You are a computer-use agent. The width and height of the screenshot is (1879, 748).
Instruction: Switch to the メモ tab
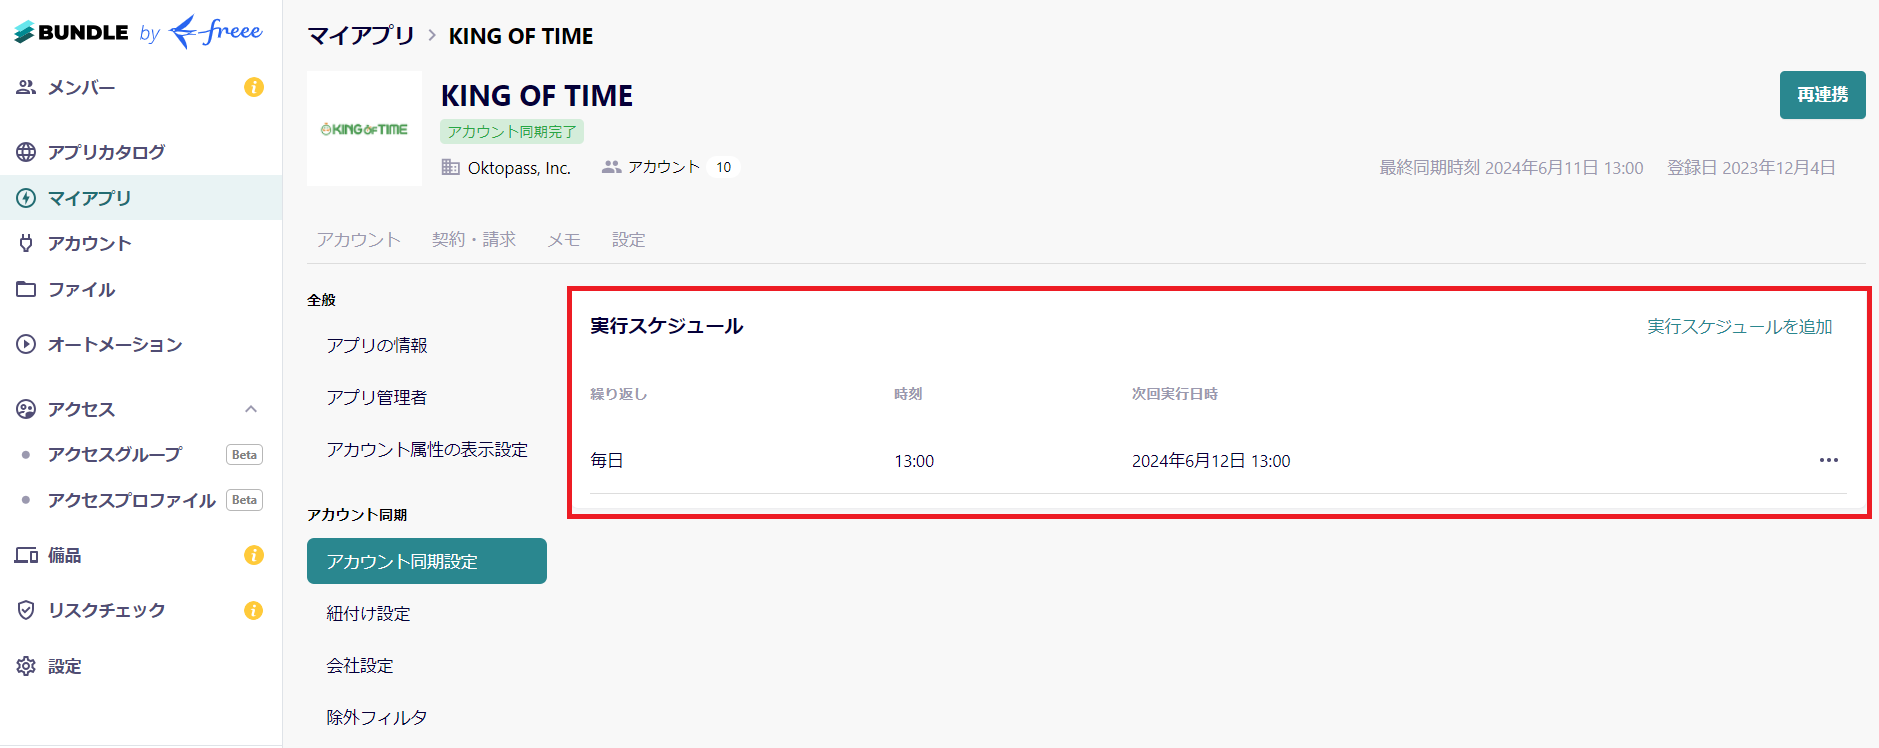564,240
